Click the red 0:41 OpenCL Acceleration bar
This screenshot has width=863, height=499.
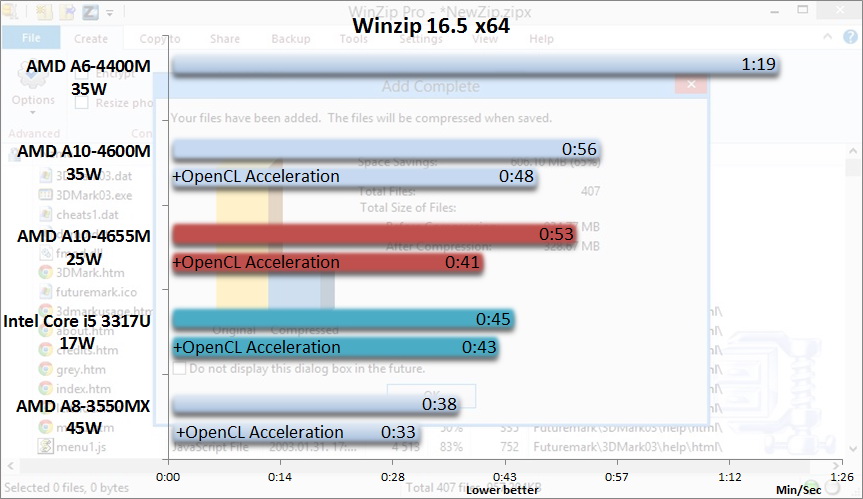point(327,262)
